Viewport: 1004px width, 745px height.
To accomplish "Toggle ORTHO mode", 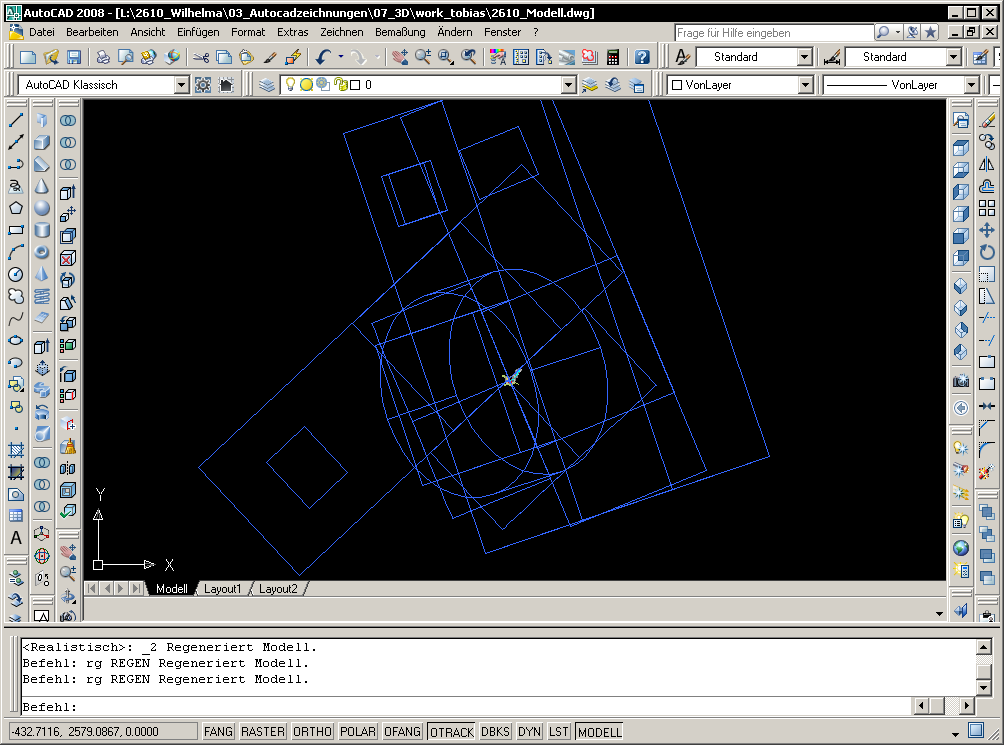I will pyautogui.click(x=312, y=732).
